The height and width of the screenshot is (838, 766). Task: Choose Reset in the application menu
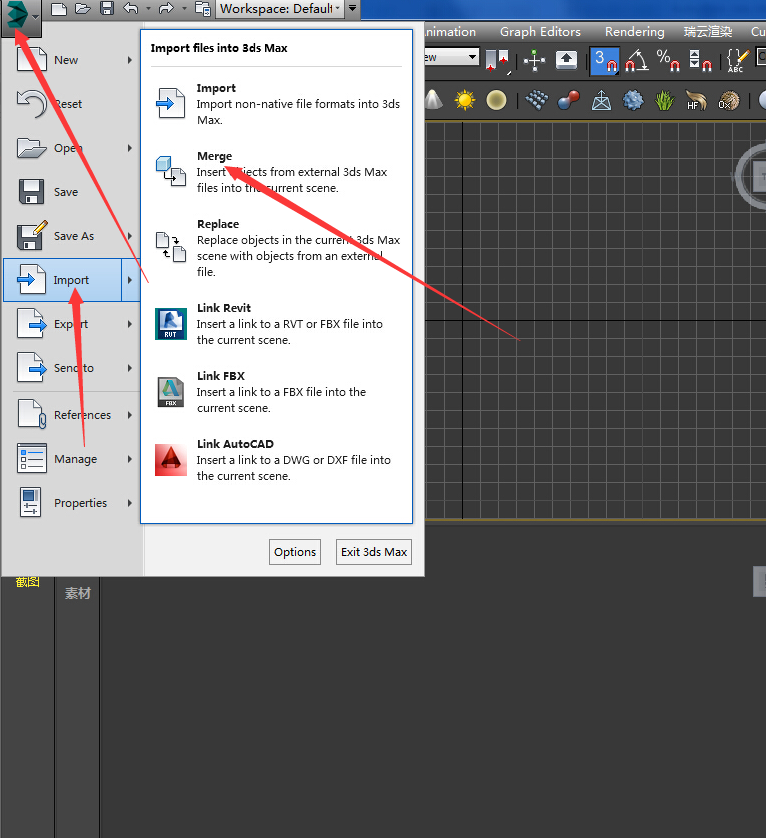tap(66, 104)
